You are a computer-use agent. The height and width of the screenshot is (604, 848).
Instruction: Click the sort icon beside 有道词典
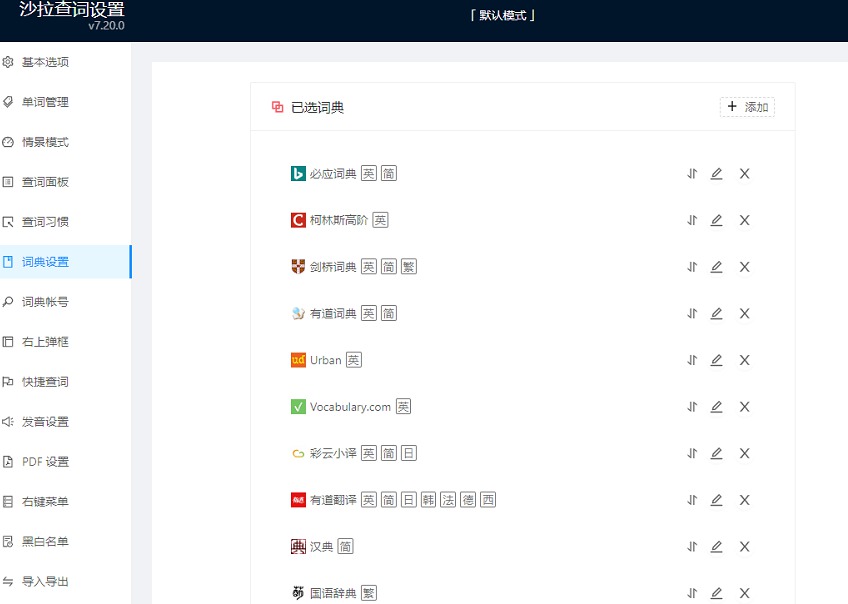[692, 313]
